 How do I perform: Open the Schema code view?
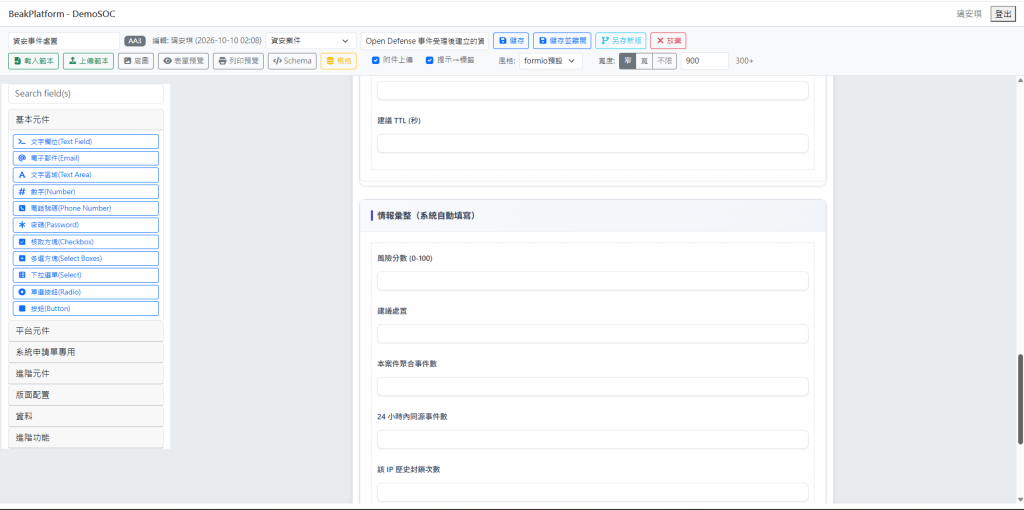[x=292, y=61]
